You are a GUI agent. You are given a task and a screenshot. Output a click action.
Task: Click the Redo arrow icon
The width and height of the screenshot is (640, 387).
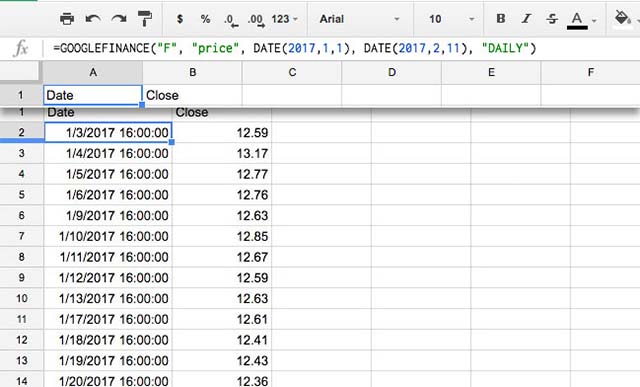point(119,19)
